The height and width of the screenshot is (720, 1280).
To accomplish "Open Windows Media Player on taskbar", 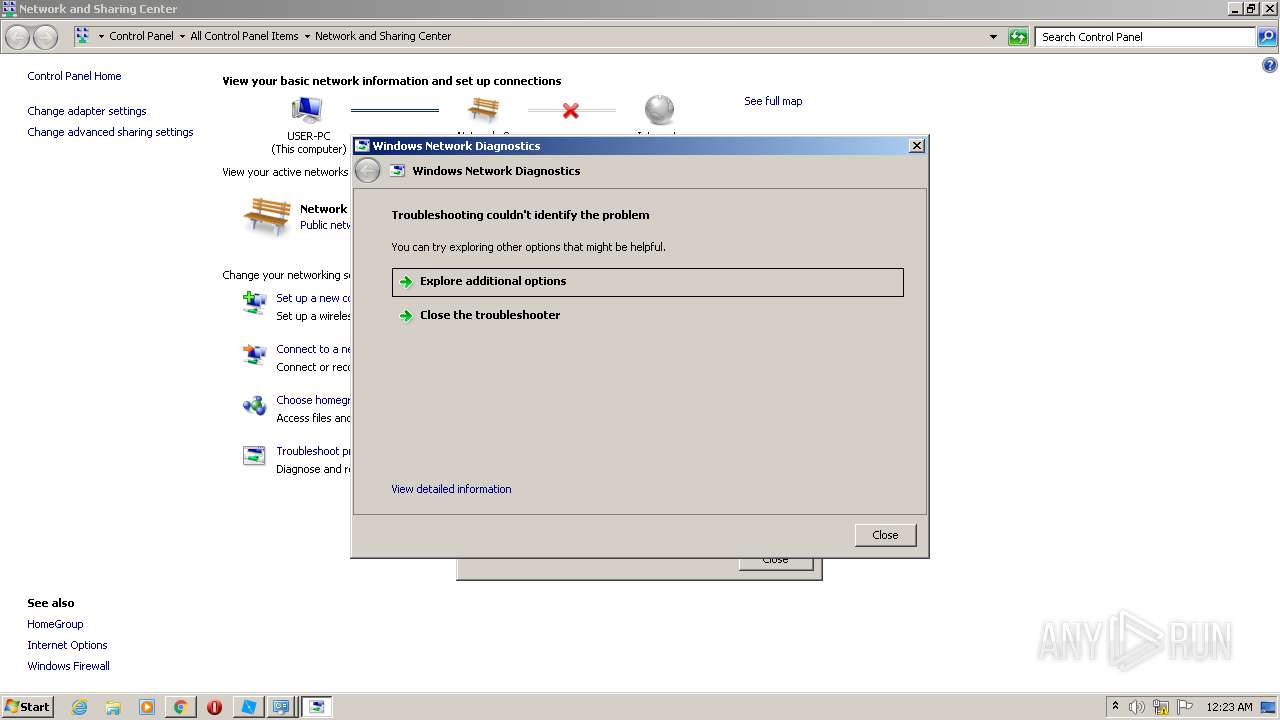I will 147,707.
